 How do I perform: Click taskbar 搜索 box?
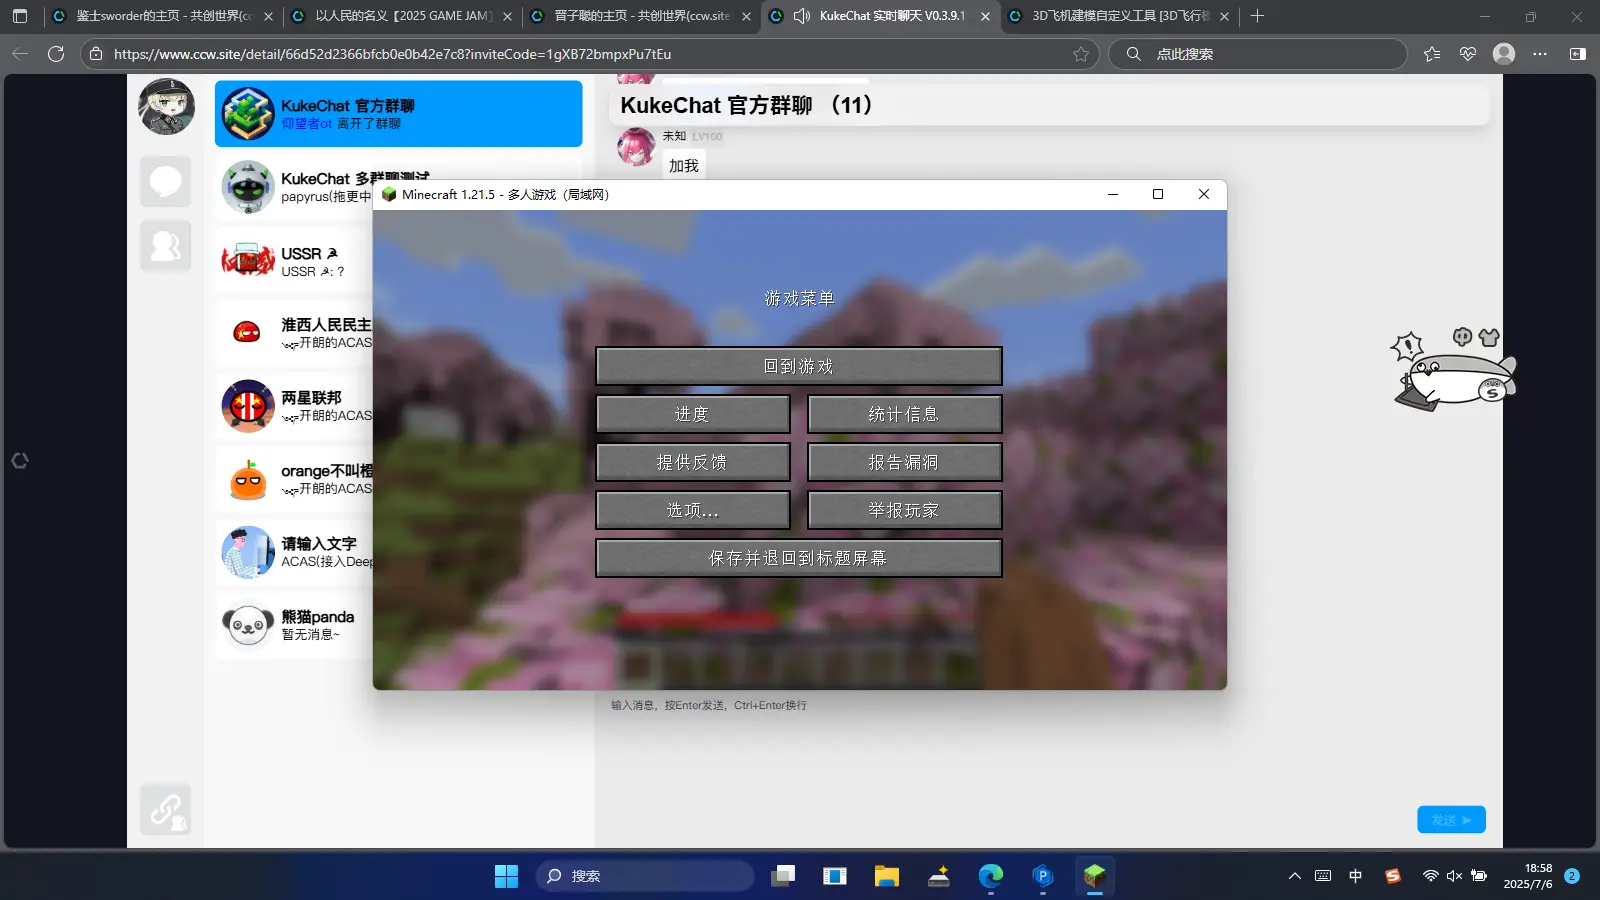tap(645, 876)
